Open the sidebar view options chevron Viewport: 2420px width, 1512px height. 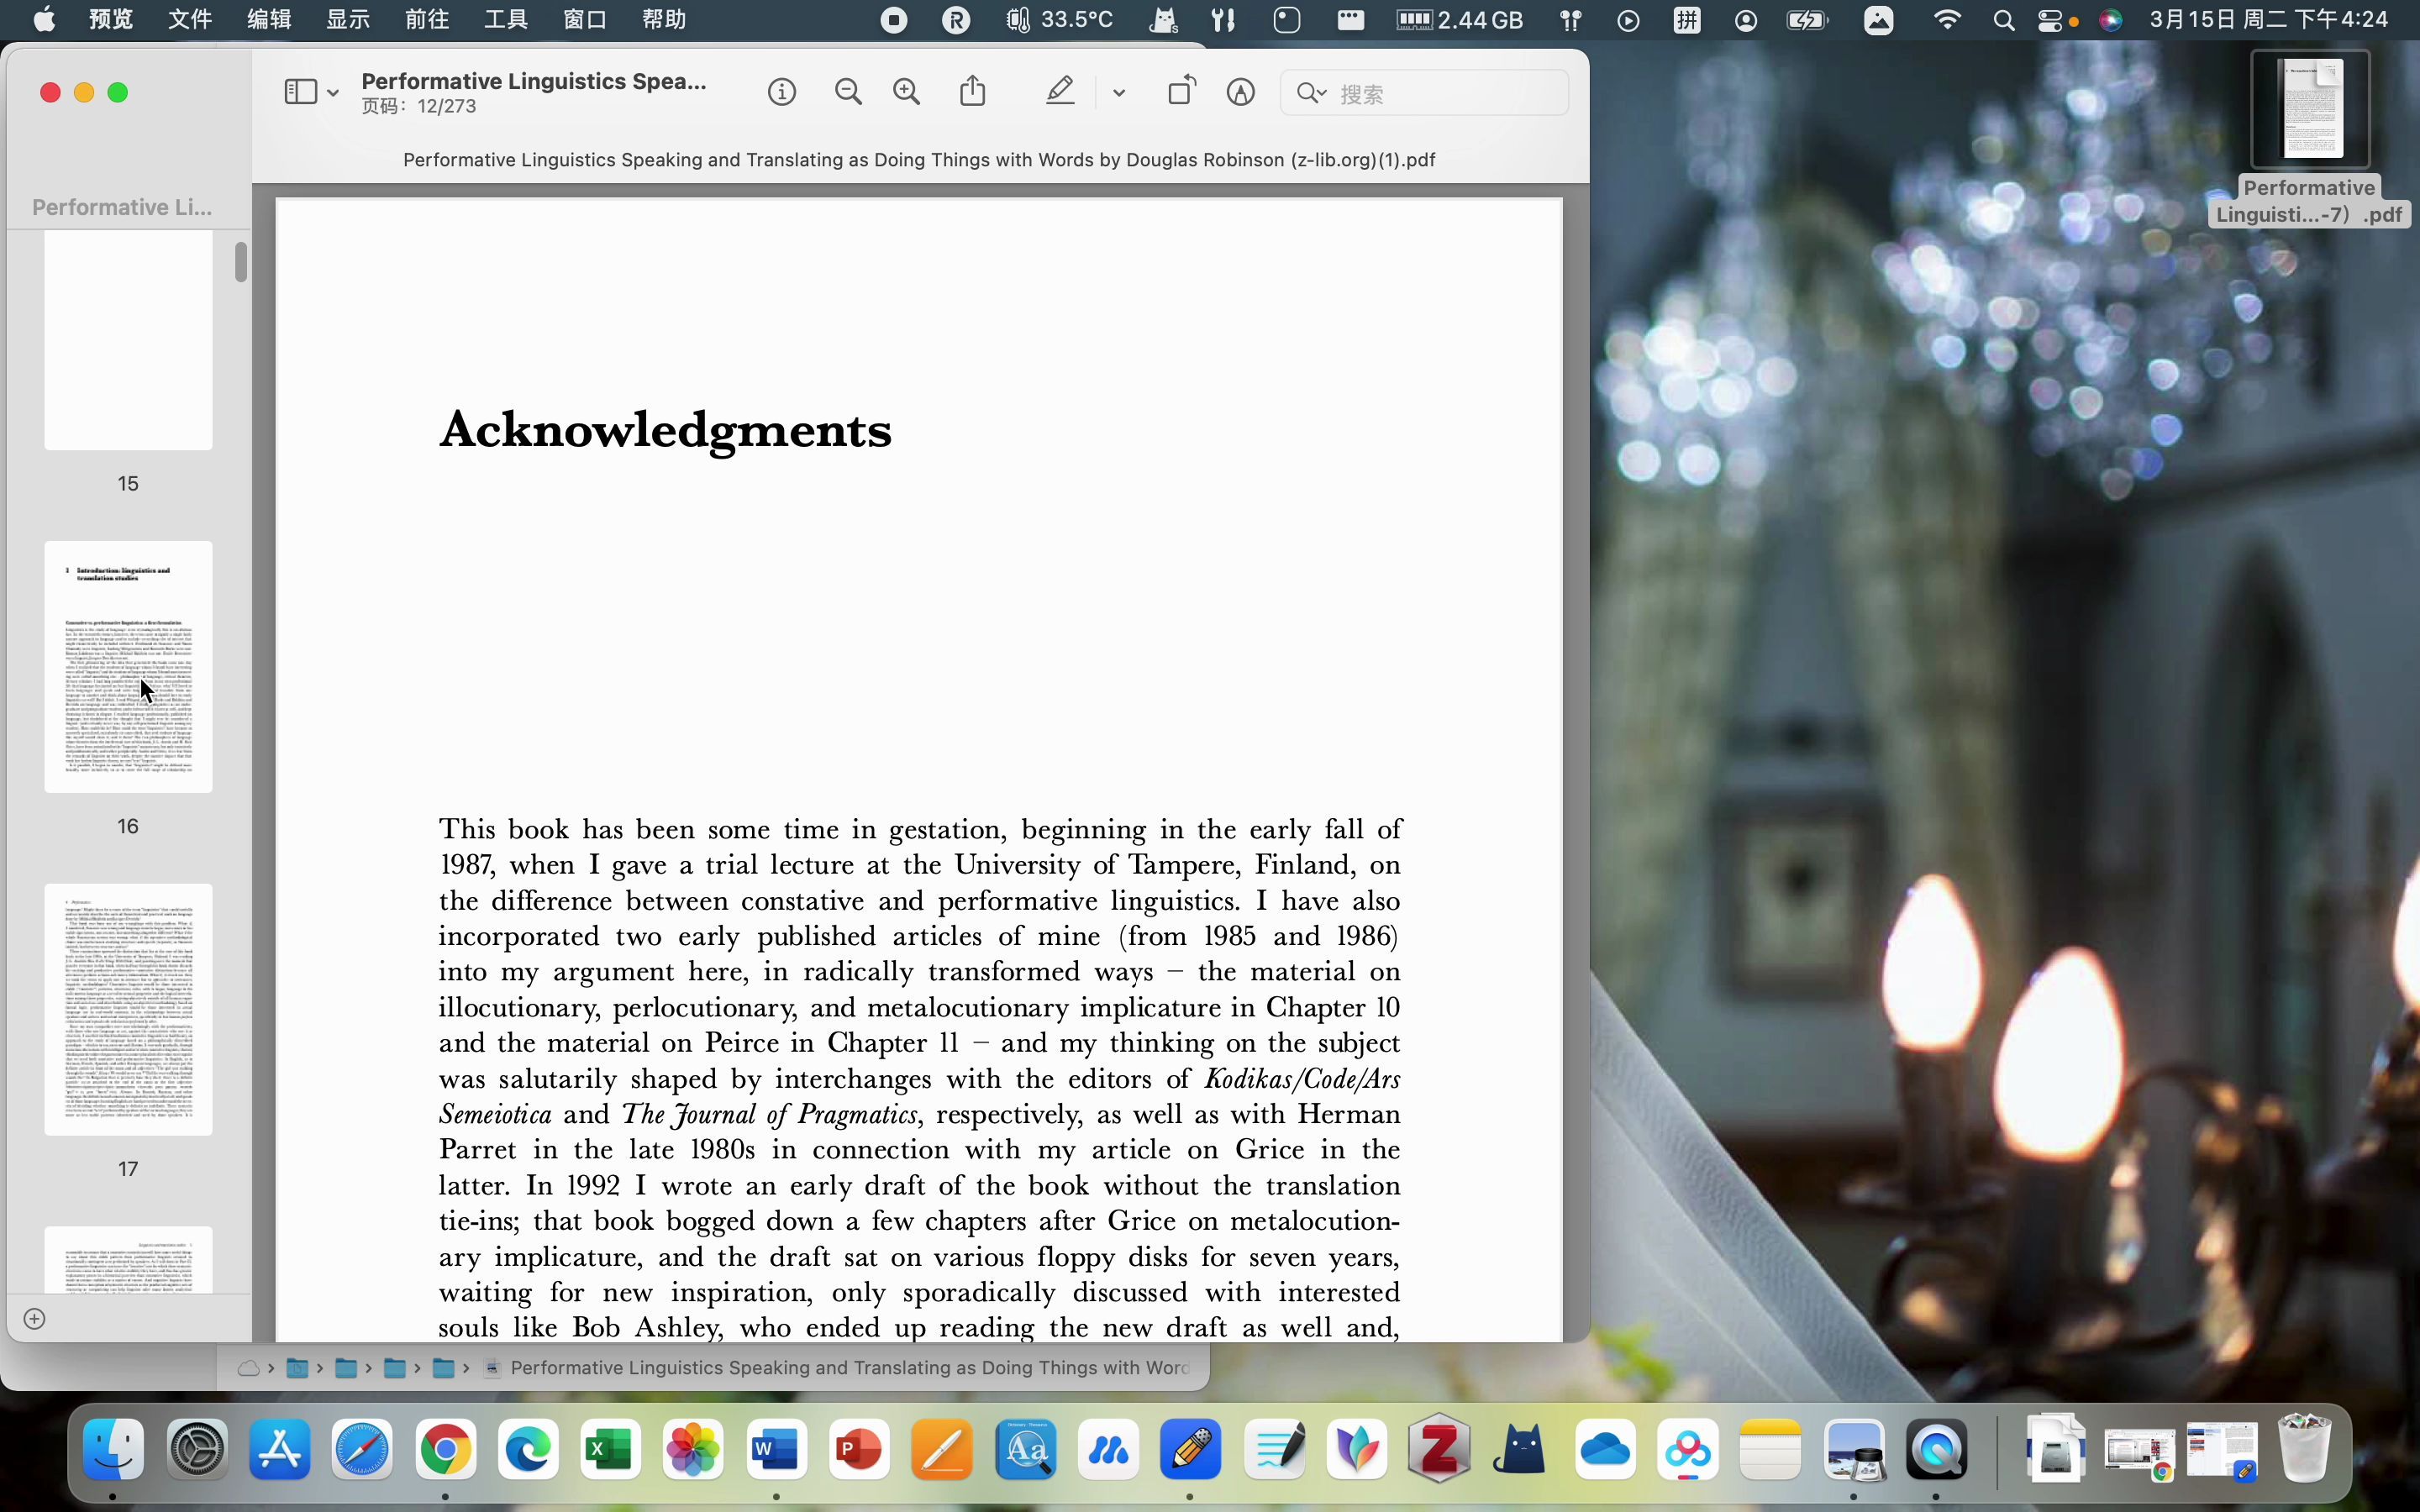(333, 93)
